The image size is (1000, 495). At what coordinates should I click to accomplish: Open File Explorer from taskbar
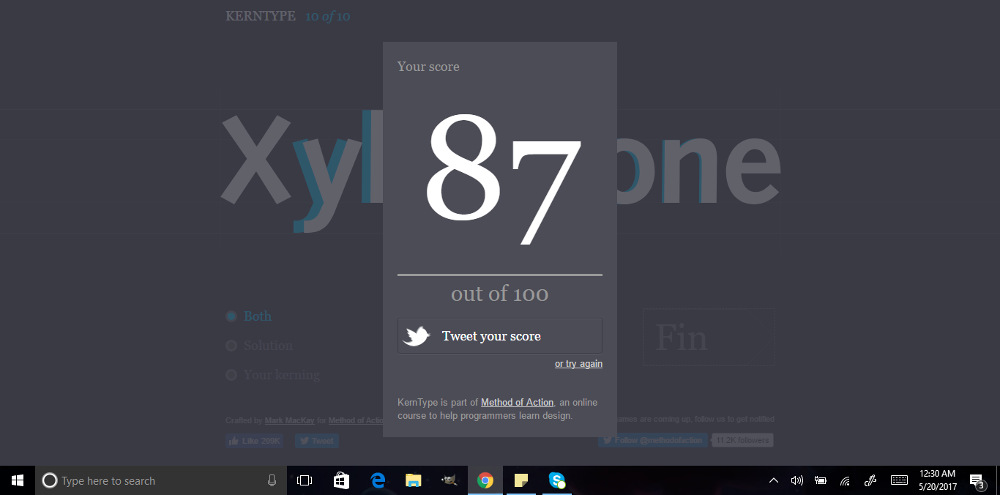coord(413,481)
